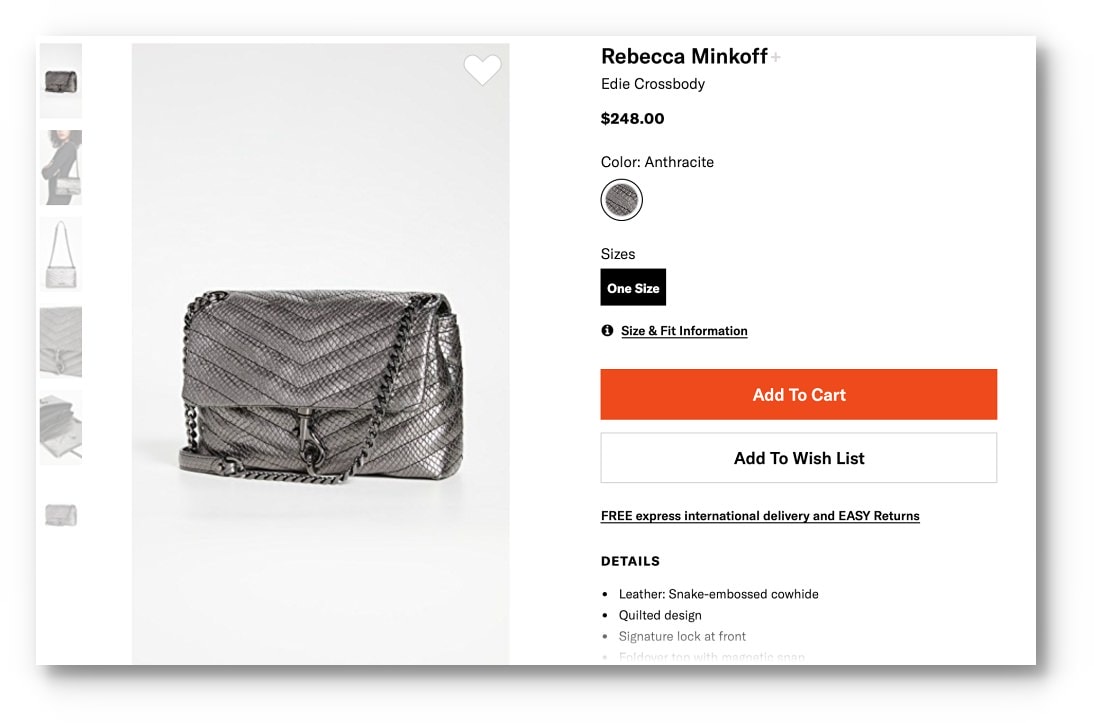The height and width of the screenshot is (723, 1094).
Task: Select the thumbnail of bag with hanging strap
Action: pyautogui.click(x=61, y=254)
